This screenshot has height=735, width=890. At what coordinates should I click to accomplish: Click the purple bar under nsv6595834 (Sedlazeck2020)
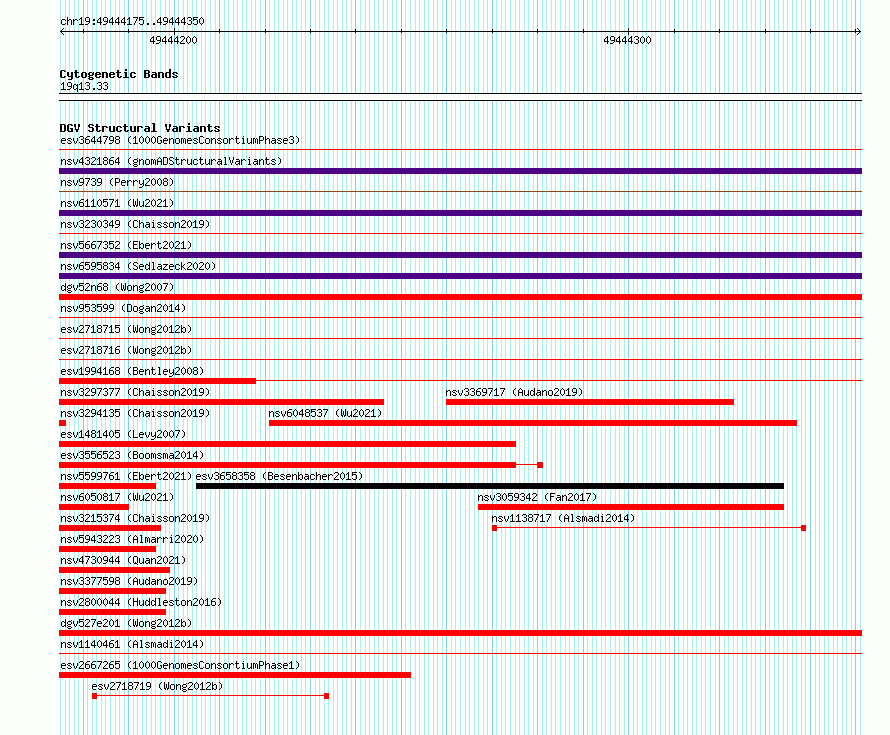[460, 276]
